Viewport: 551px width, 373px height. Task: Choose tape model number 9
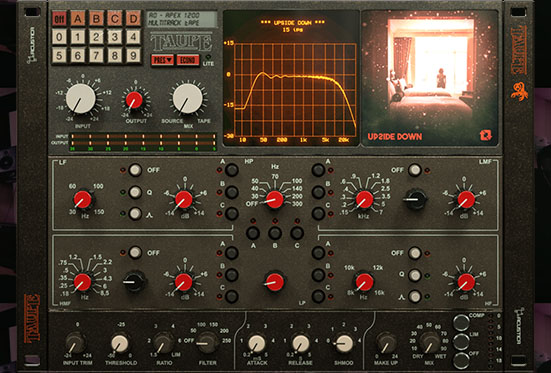point(133,55)
